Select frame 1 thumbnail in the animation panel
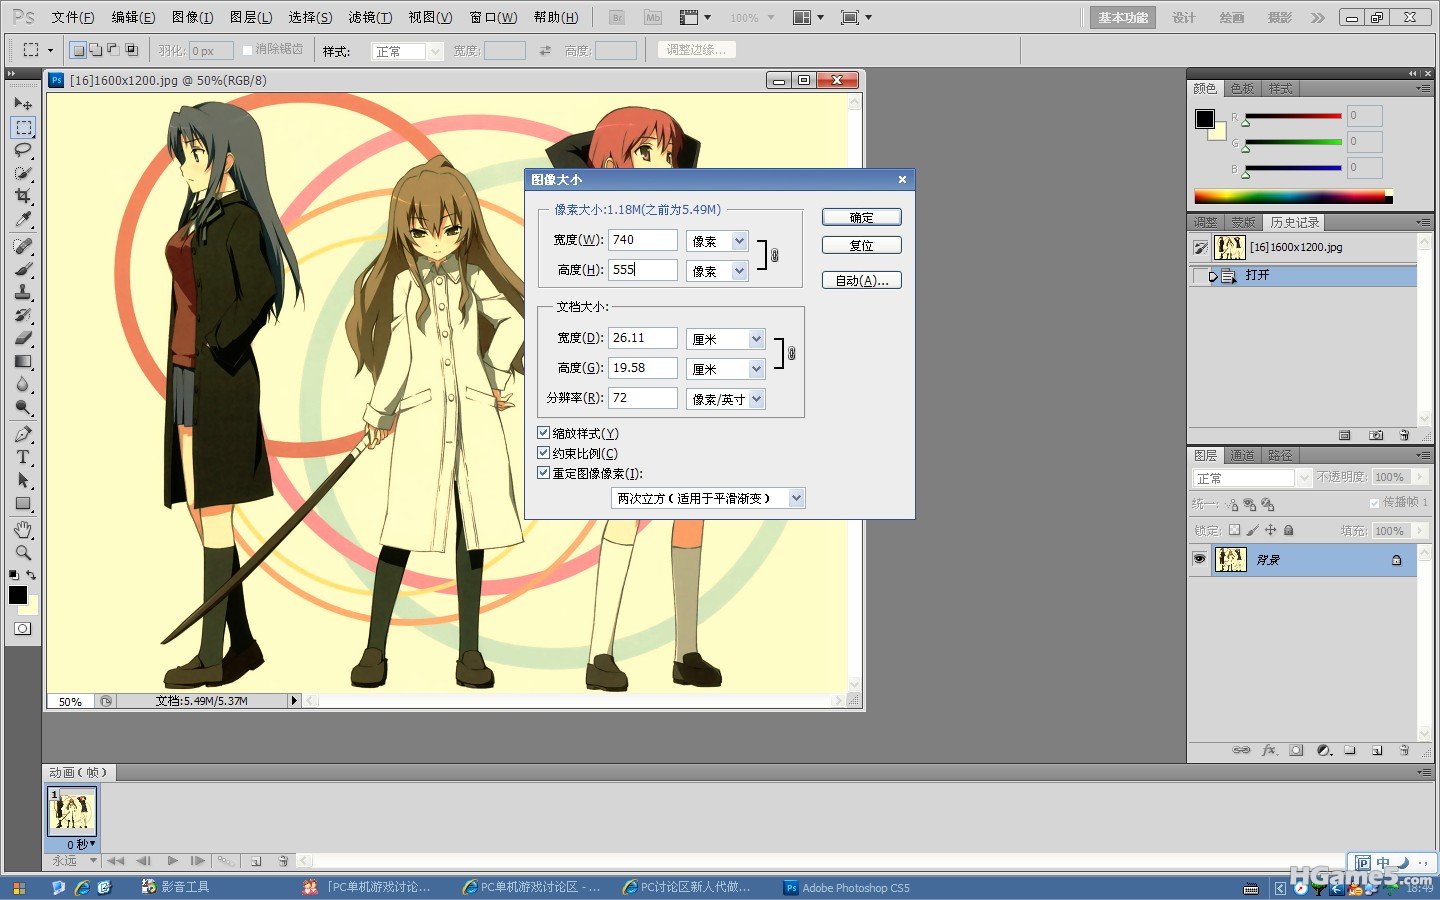The width and height of the screenshot is (1440, 900). pyautogui.click(x=72, y=810)
